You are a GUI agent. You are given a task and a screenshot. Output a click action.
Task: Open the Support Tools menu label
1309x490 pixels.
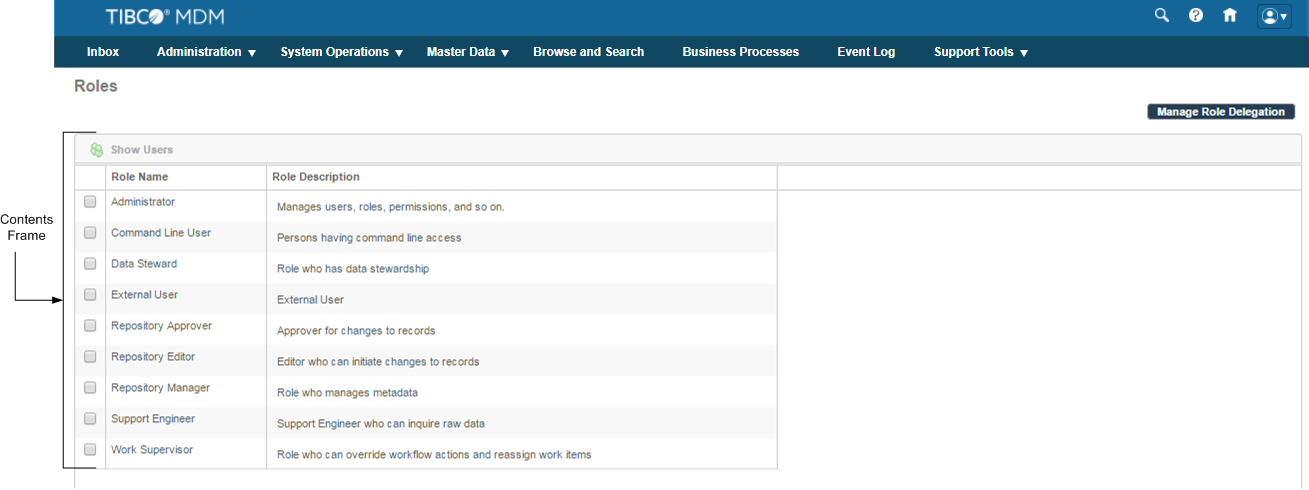[974, 52]
